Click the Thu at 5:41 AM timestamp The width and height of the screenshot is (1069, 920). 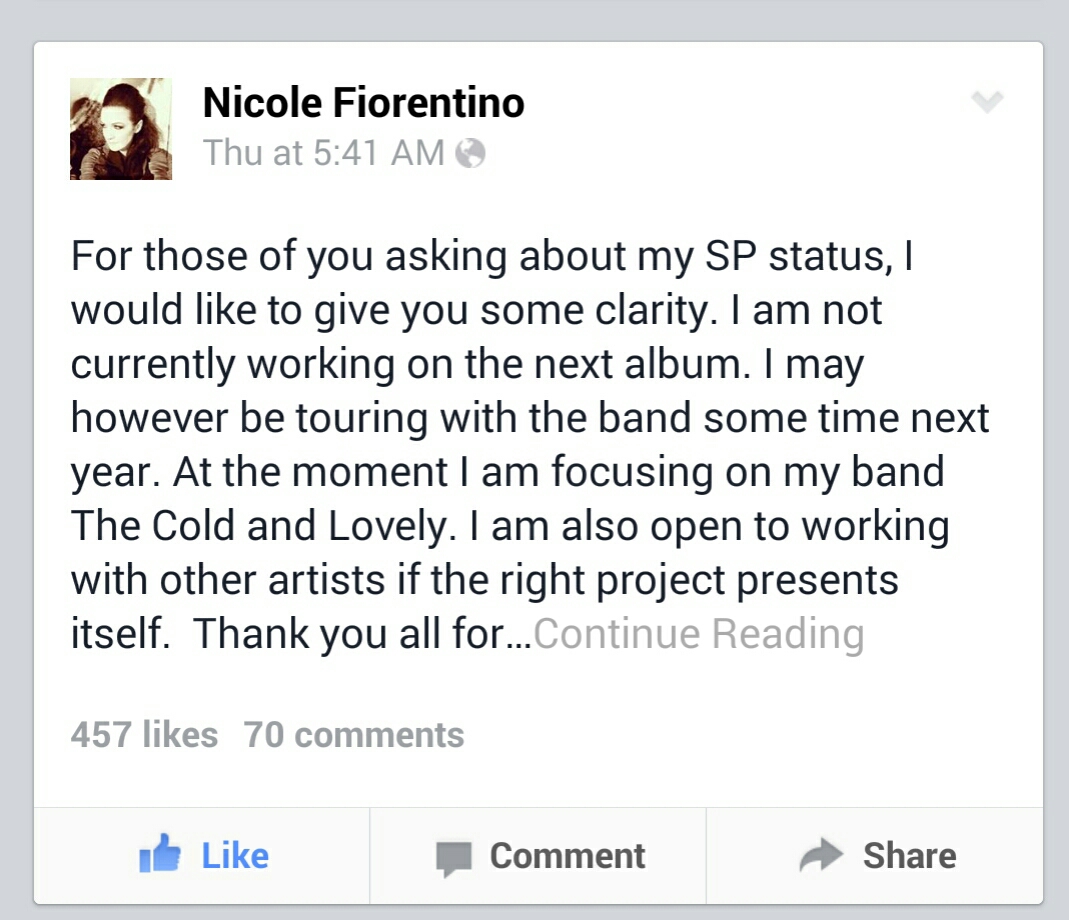point(324,153)
